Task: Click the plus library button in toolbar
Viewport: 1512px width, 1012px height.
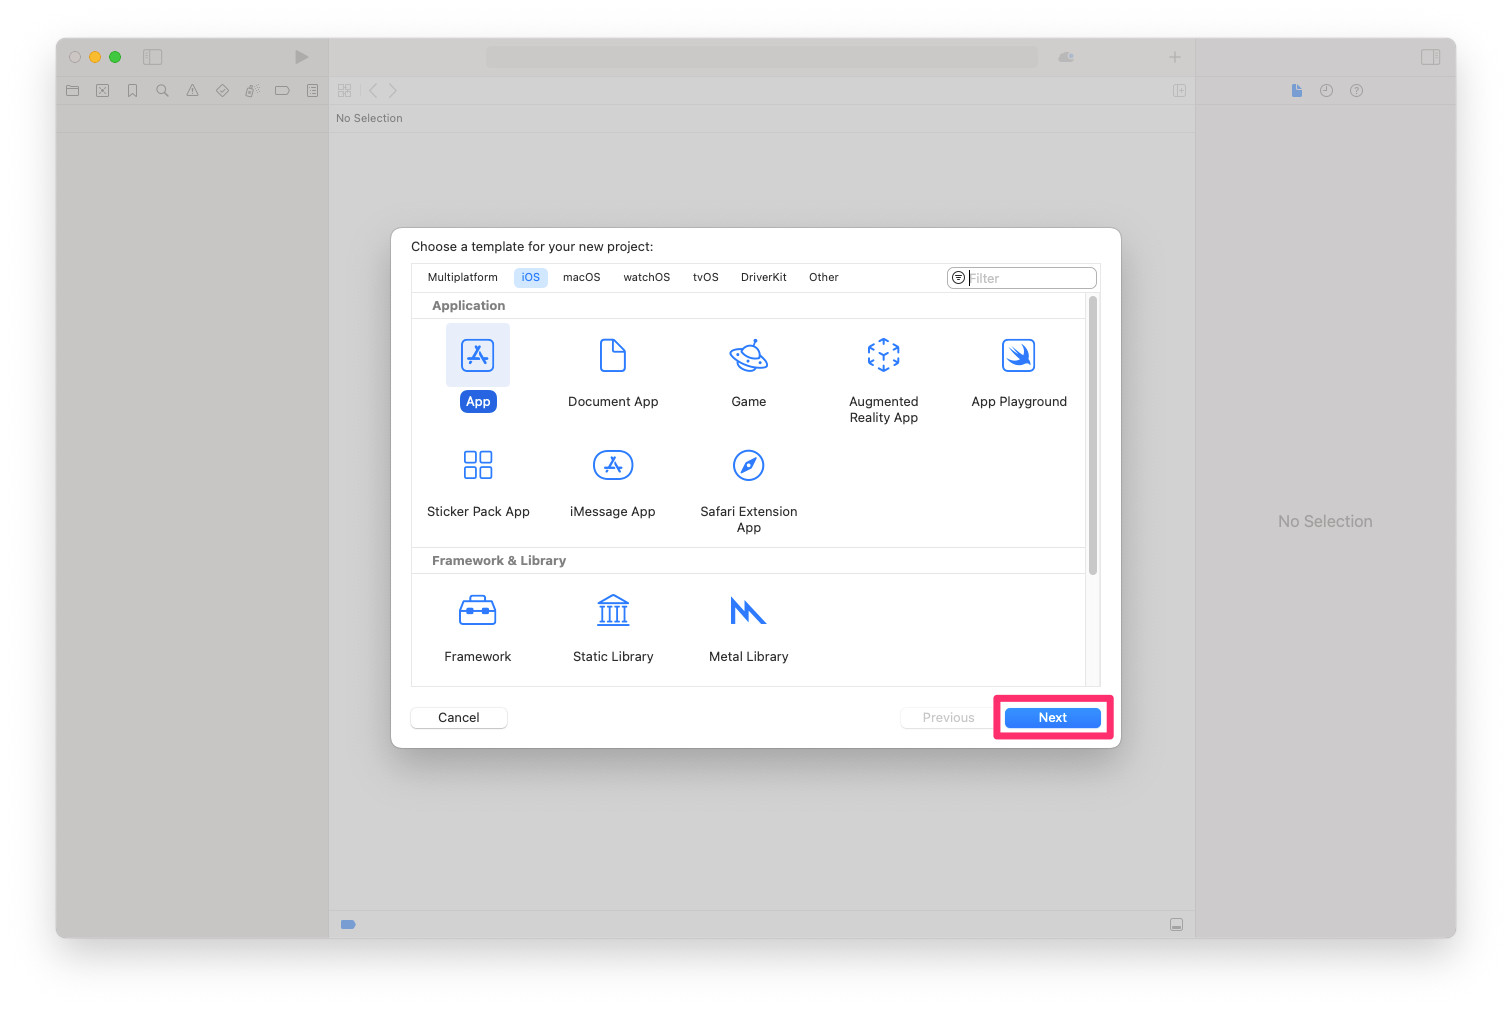Action: [1175, 57]
